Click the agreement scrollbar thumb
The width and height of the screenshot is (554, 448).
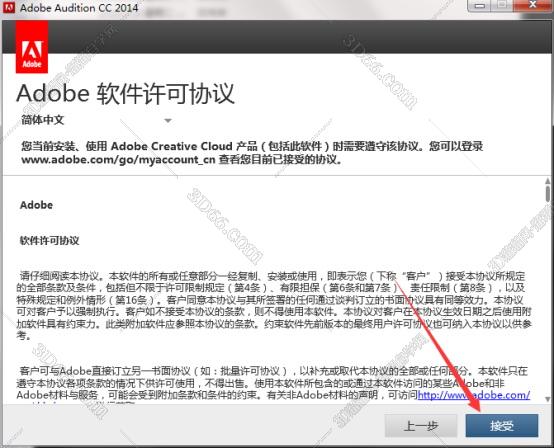548,193
